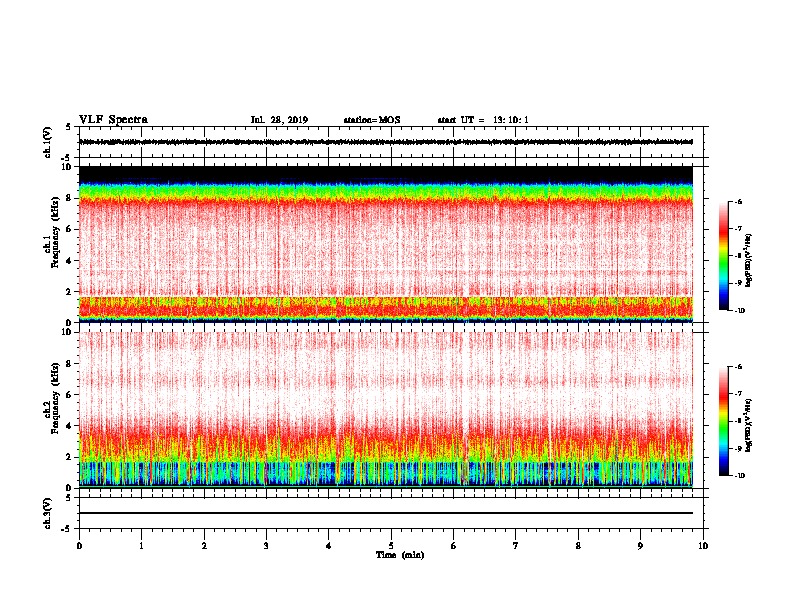Image resolution: width=792 pixels, height=612 pixels.
Task: Select the date text "Jul. 28, 2019"
Action: (279, 120)
